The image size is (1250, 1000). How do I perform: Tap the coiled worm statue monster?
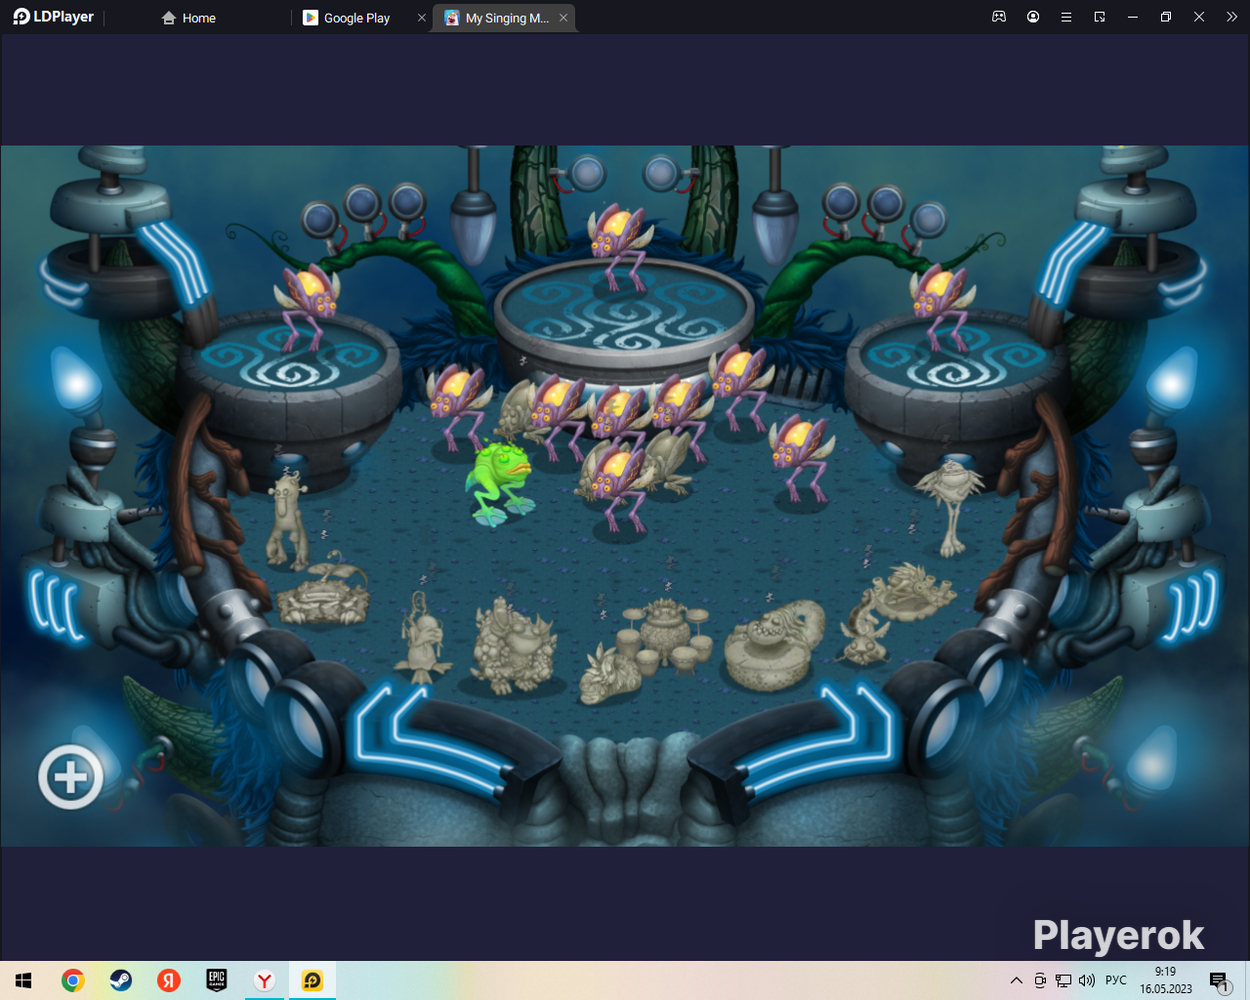click(774, 645)
